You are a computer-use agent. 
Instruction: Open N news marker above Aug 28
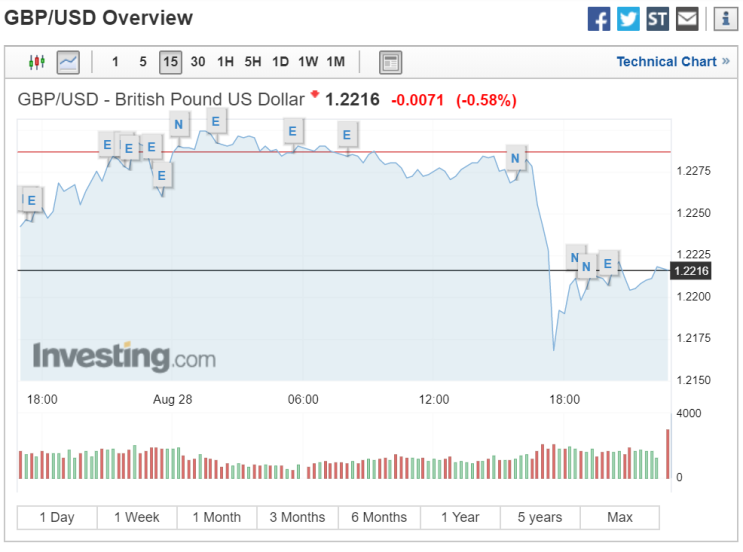[179, 125]
